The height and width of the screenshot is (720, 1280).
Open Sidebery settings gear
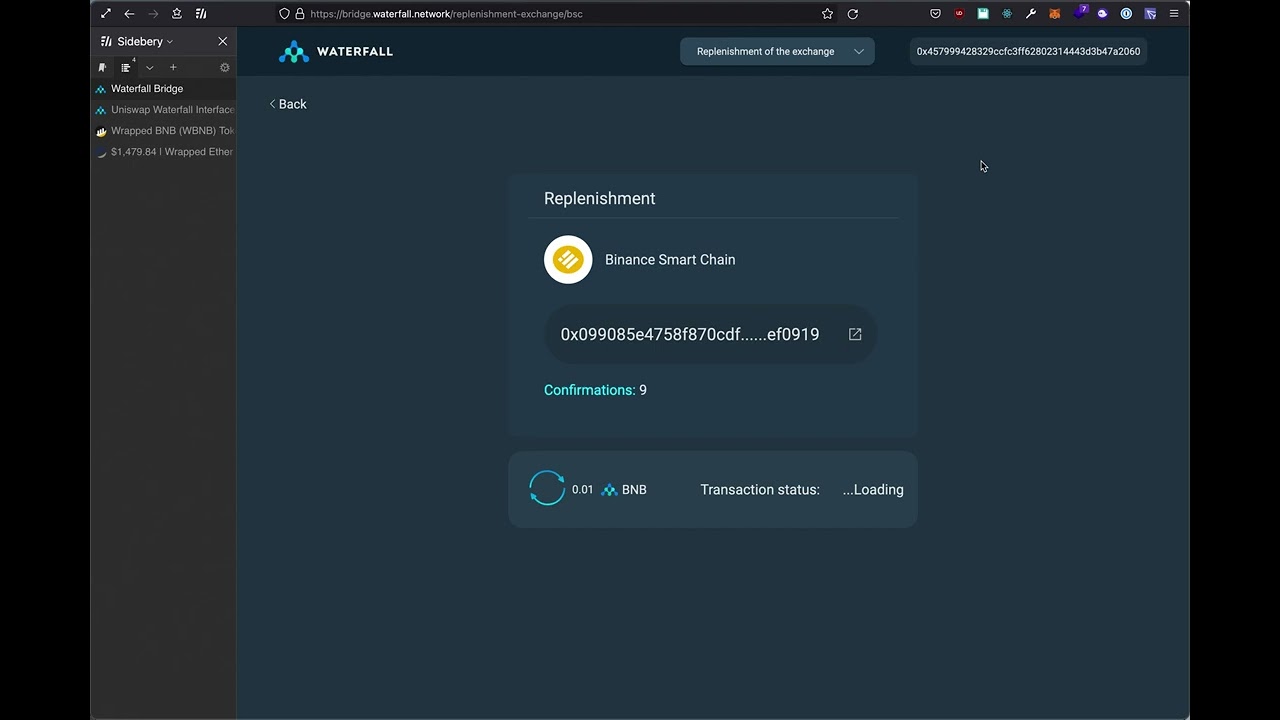(224, 68)
